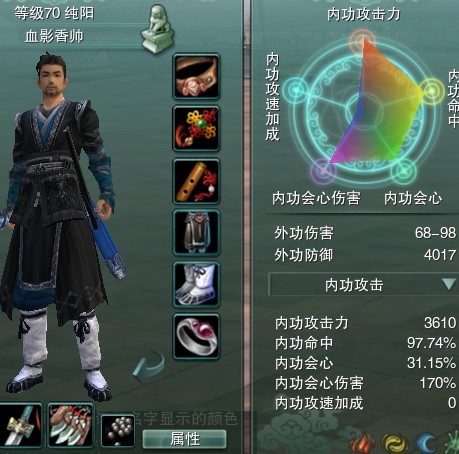Click the pearl beads ammo slot
Screen dimensions: 459x454
point(118,431)
